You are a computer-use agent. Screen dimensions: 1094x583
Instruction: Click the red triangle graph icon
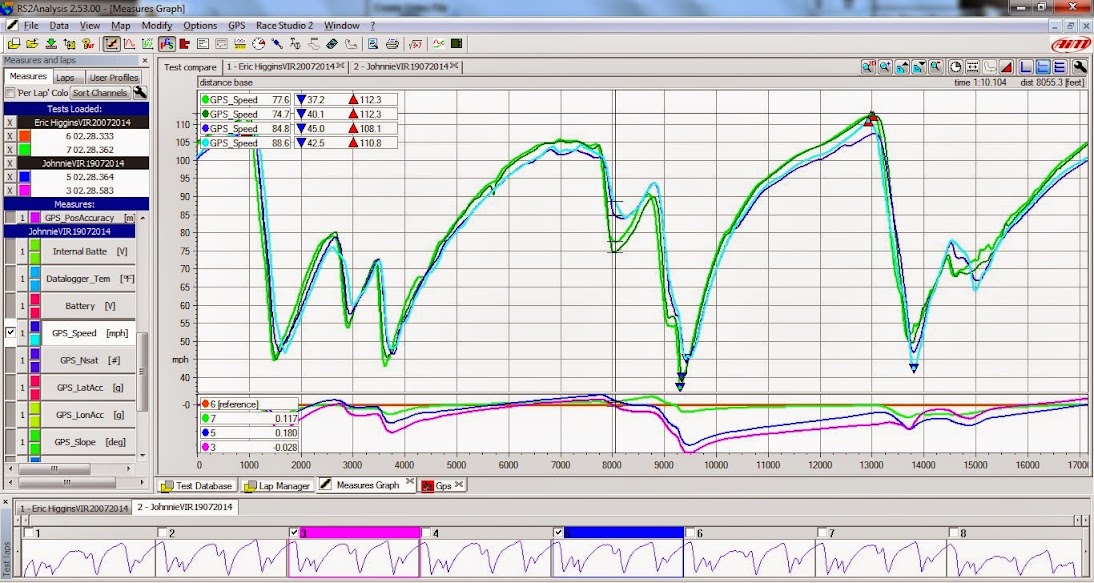[x=1007, y=67]
